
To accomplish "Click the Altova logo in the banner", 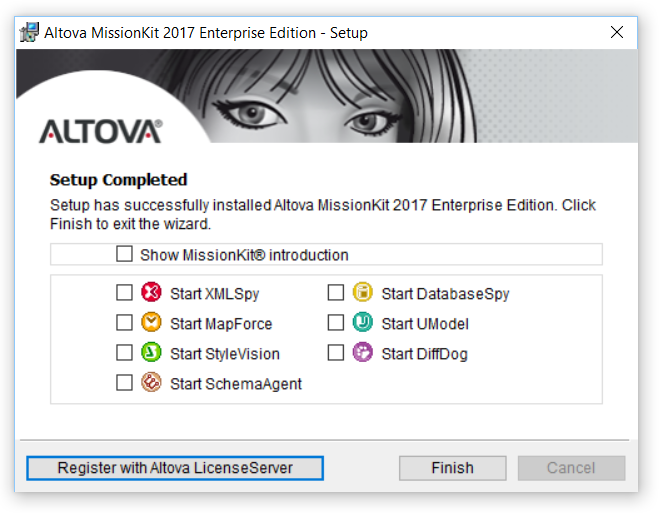I will tap(100, 131).
